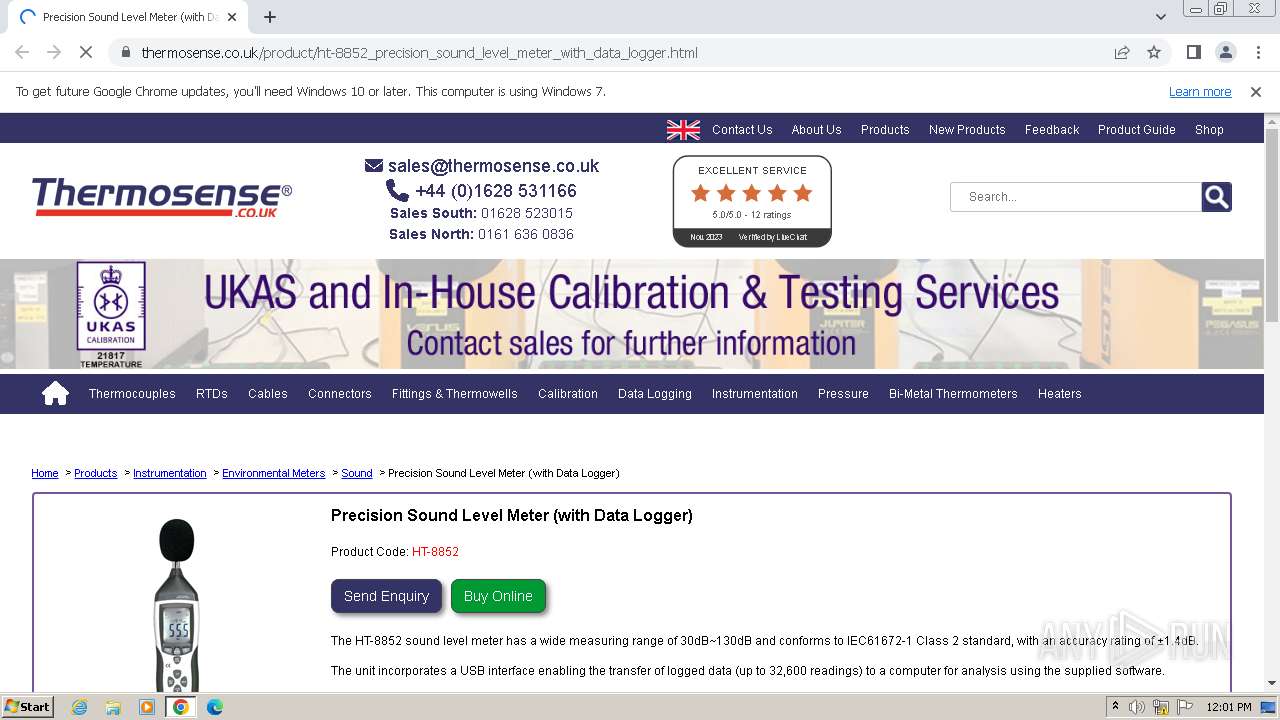Open the Chrome profile icon
Image resolution: width=1280 pixels, height=720 pixels.
1225,52
